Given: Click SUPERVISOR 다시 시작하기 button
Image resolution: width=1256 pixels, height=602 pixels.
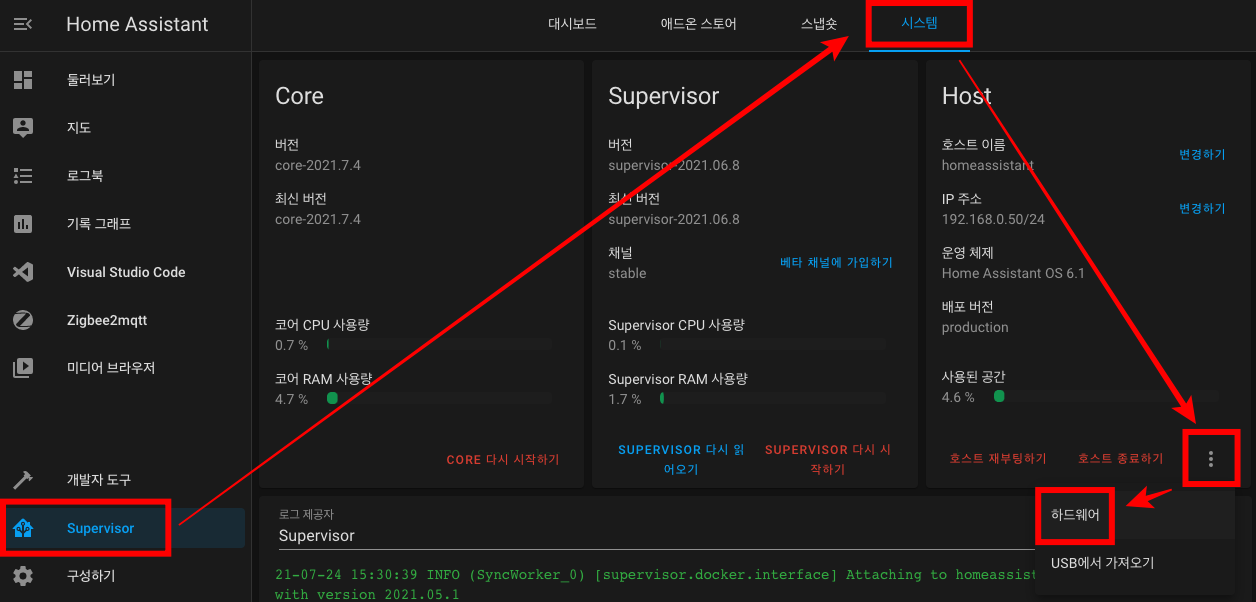Looking at the screenshot, I should click(827, 459).
